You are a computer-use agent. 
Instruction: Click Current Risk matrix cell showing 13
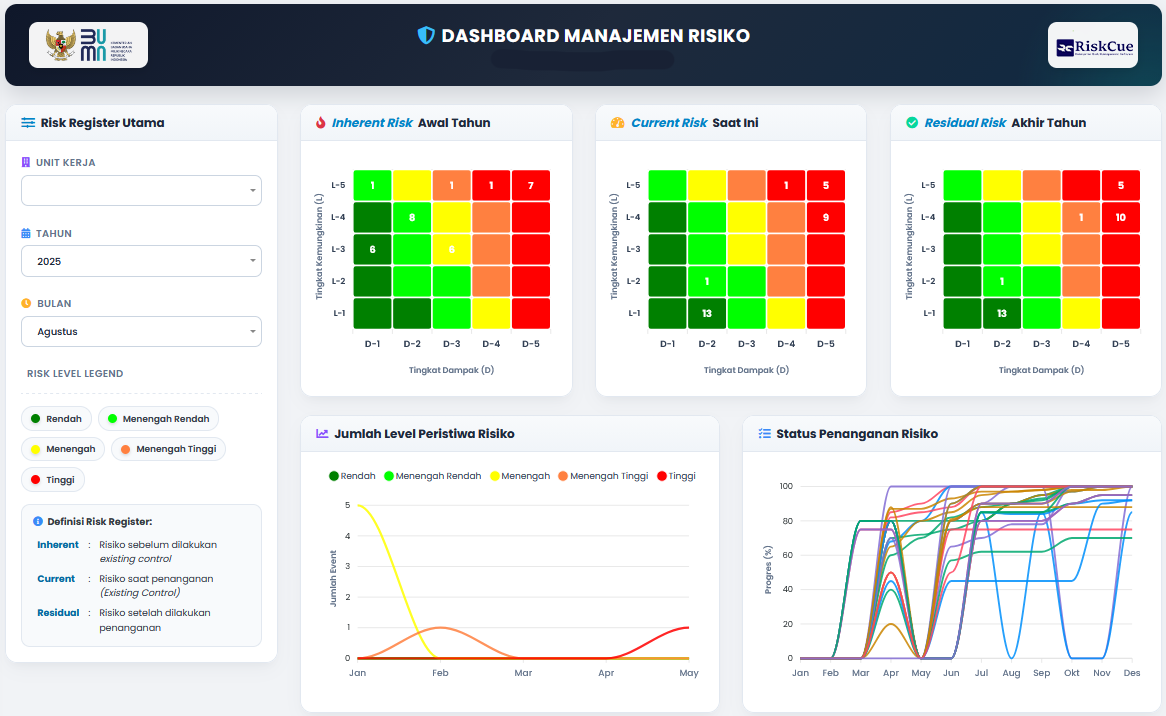click(707, 313)
